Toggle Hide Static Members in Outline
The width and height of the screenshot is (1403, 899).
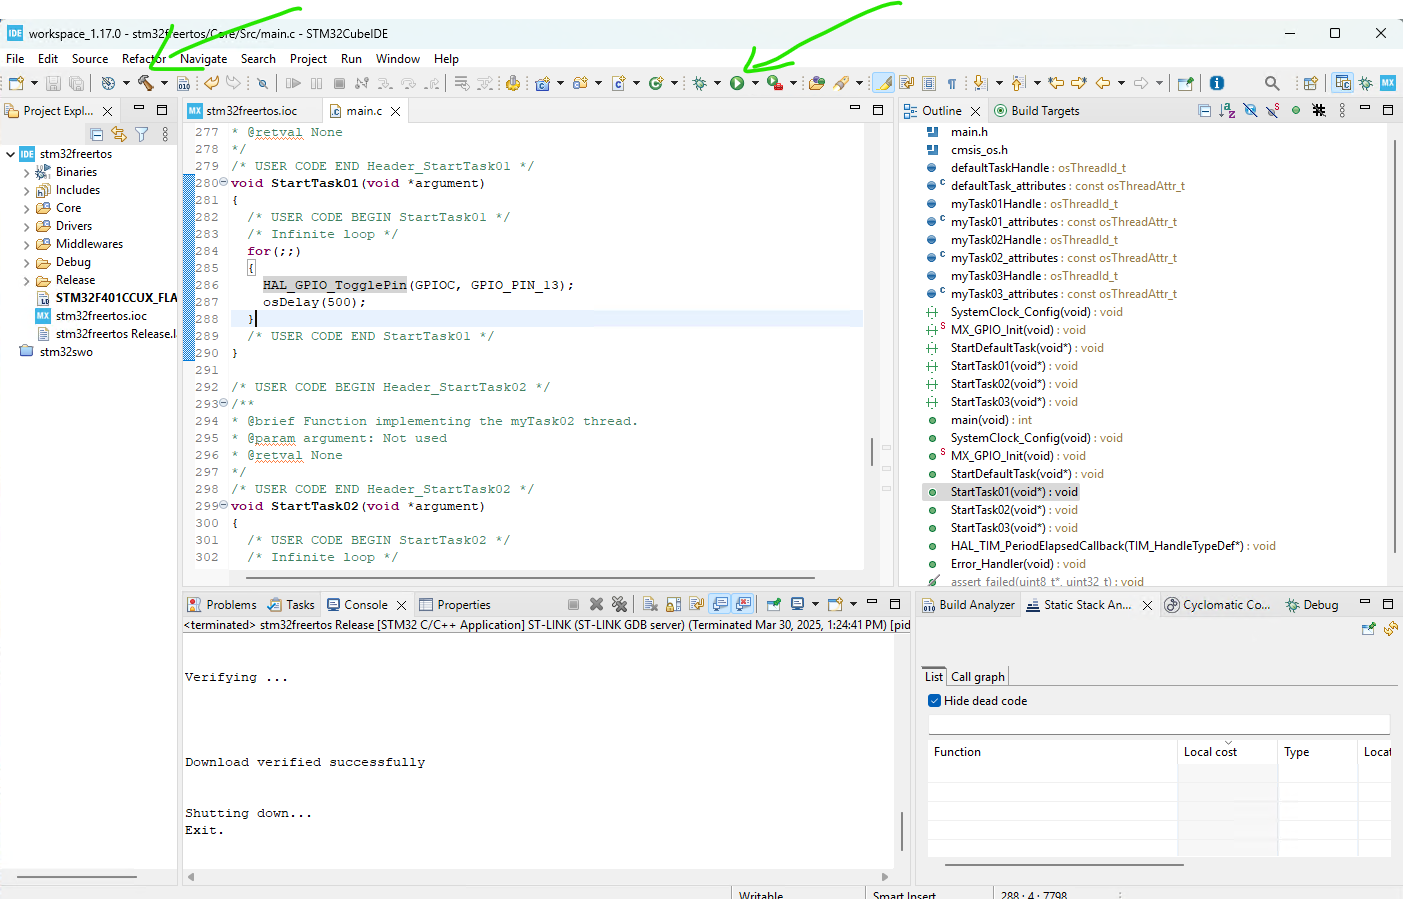[1273, 111]
